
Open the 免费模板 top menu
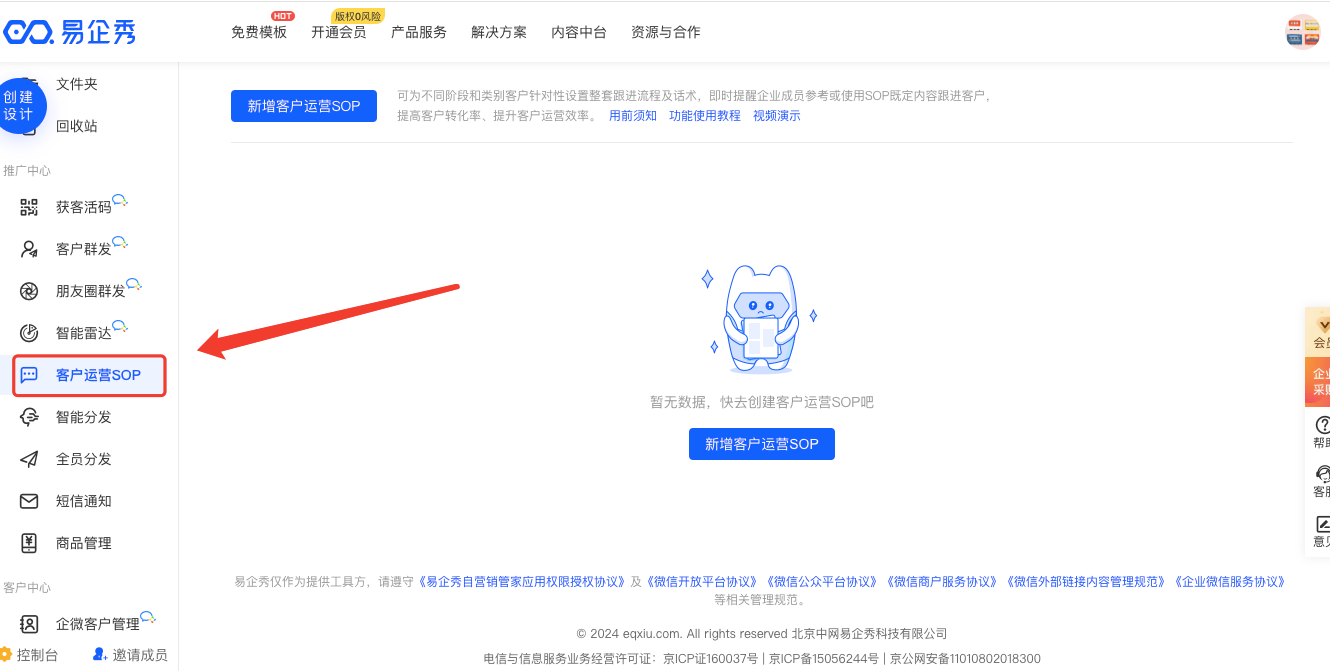tap(259, 32)
